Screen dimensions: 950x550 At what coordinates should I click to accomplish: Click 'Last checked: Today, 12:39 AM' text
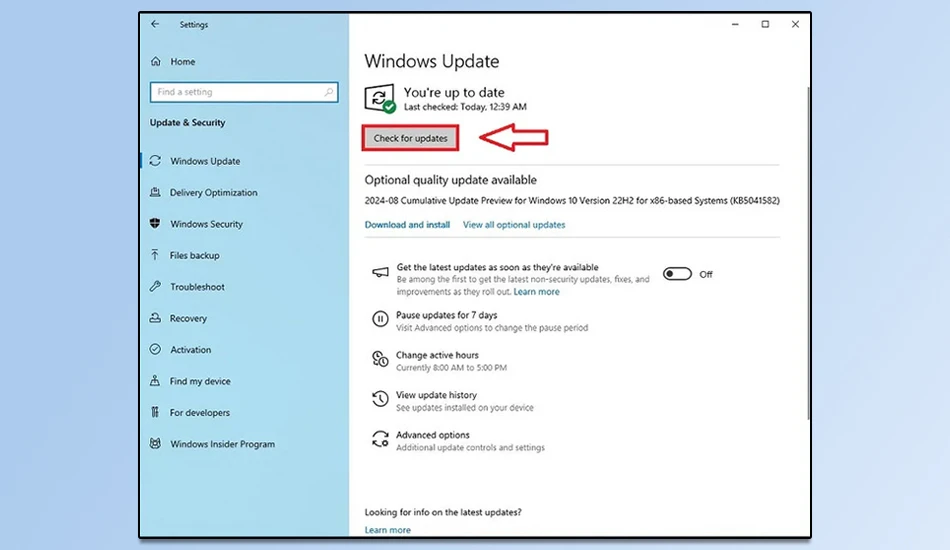tap(465, 107)
